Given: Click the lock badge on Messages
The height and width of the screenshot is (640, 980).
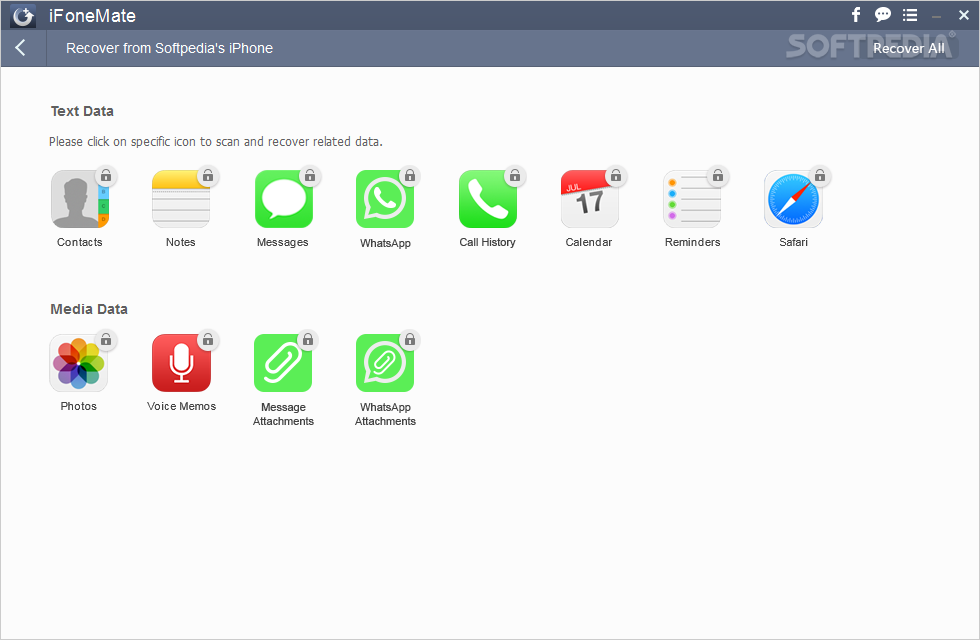Looking at the screenshot, I should [310, 176].
